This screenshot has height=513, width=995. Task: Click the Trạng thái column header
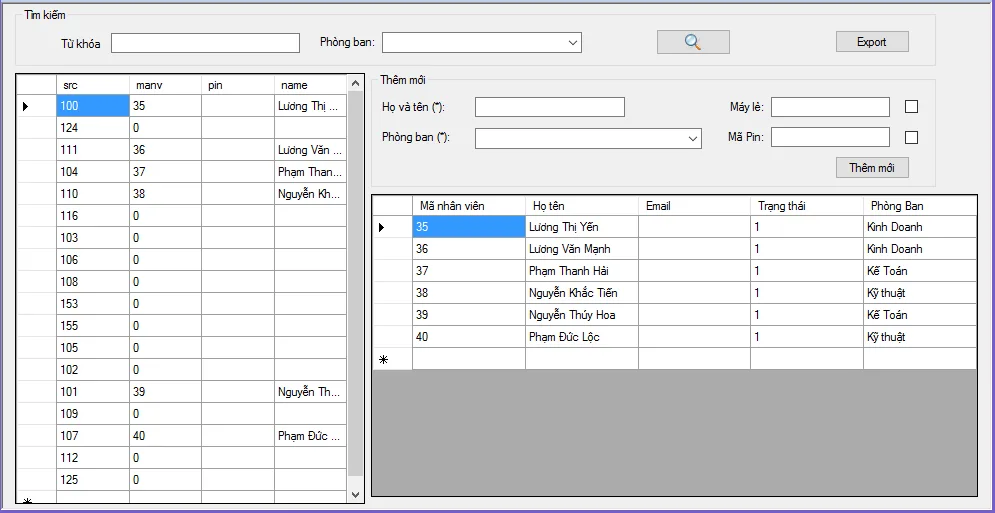coord(805,206)
